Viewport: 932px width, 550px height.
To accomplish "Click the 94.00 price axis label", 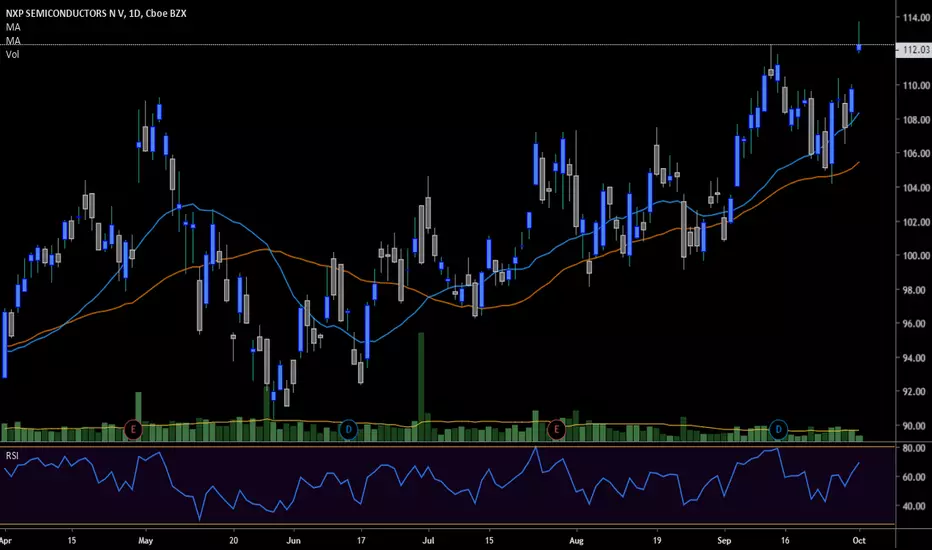I will tap(916, 358).
